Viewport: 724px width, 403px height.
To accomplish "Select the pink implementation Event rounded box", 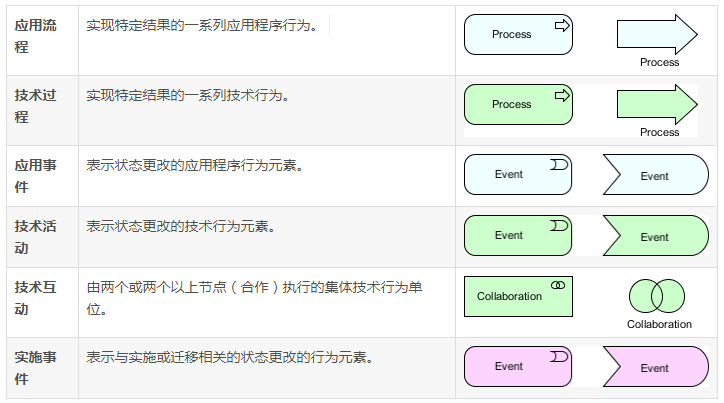I will (x=518, y=367).
